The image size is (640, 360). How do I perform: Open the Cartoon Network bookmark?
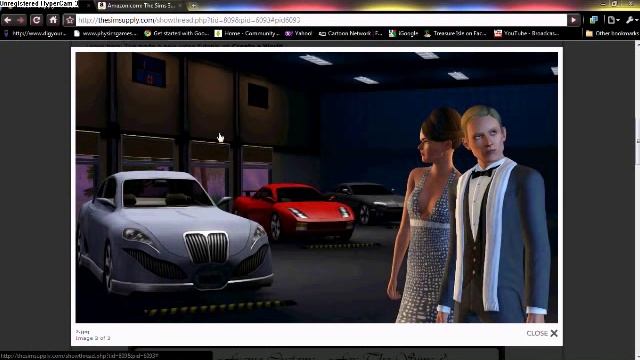click(x=350, y=33)
